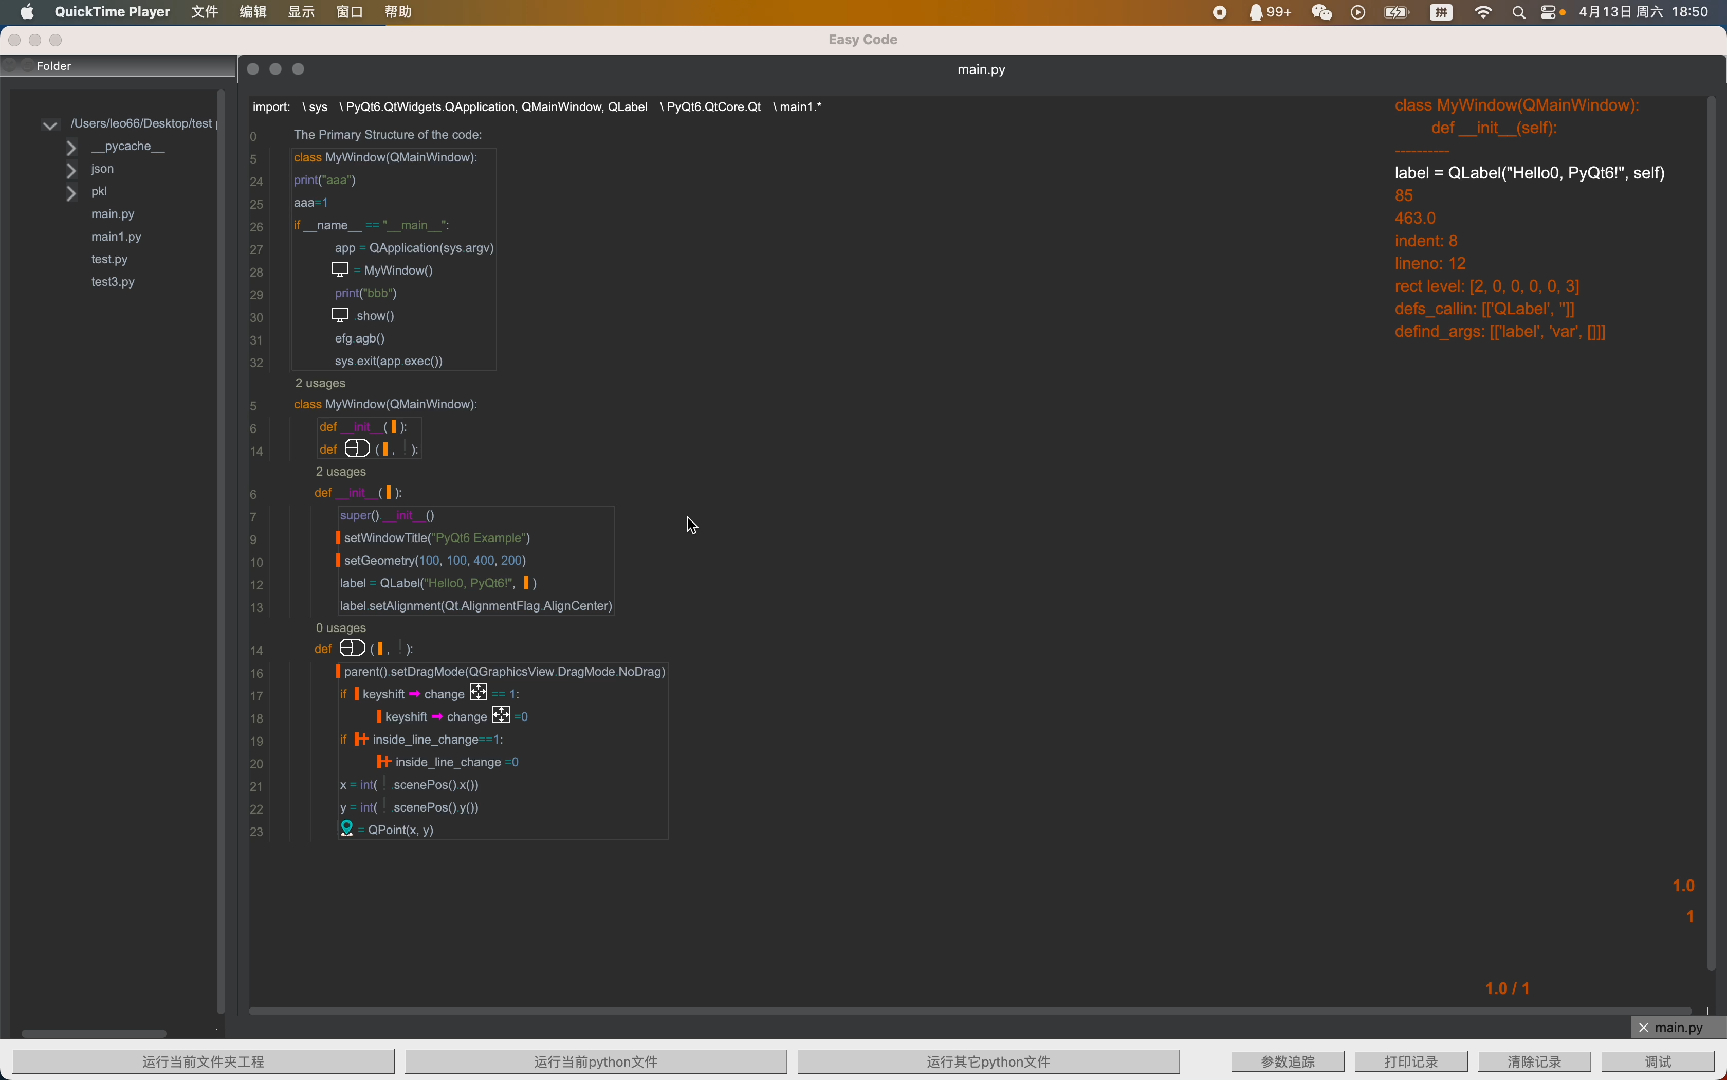Click the 清除记录 button
This screenshot has height=1080, width=1727.
1534,1061
